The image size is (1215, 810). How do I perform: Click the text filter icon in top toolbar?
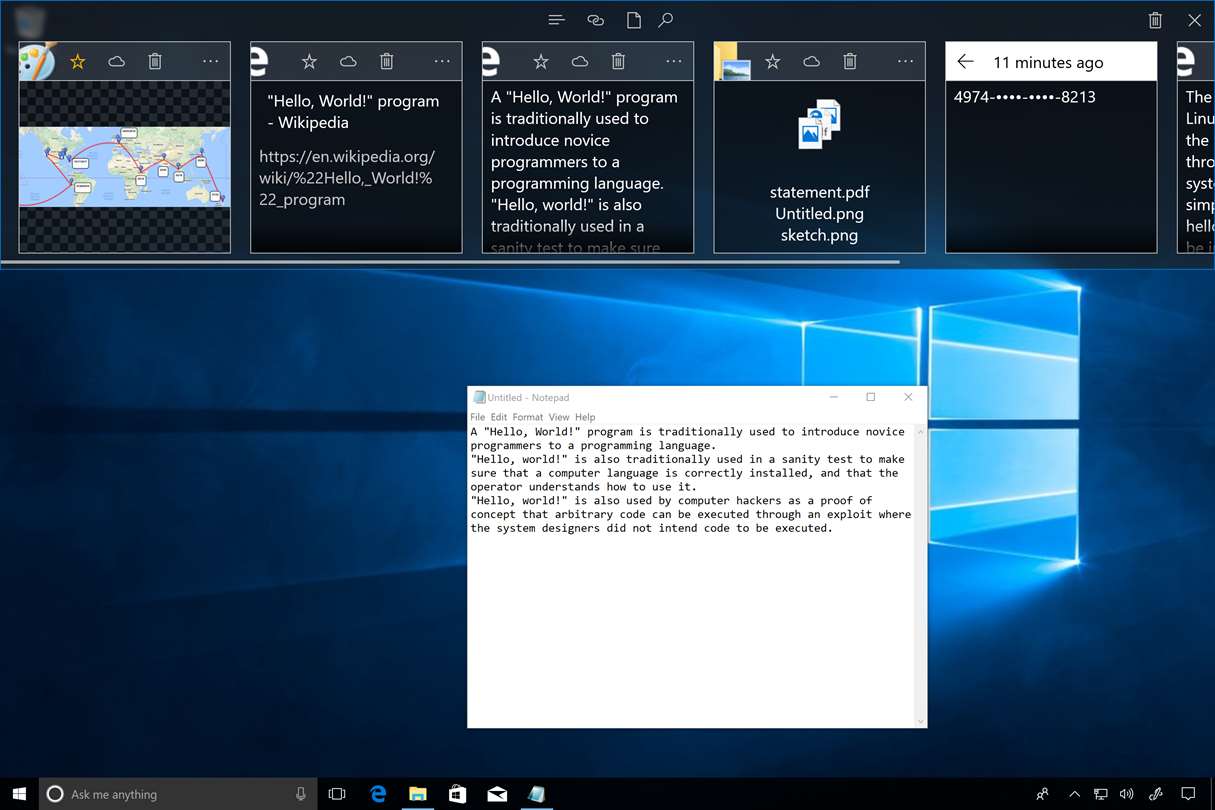click(x=557, y=20)
